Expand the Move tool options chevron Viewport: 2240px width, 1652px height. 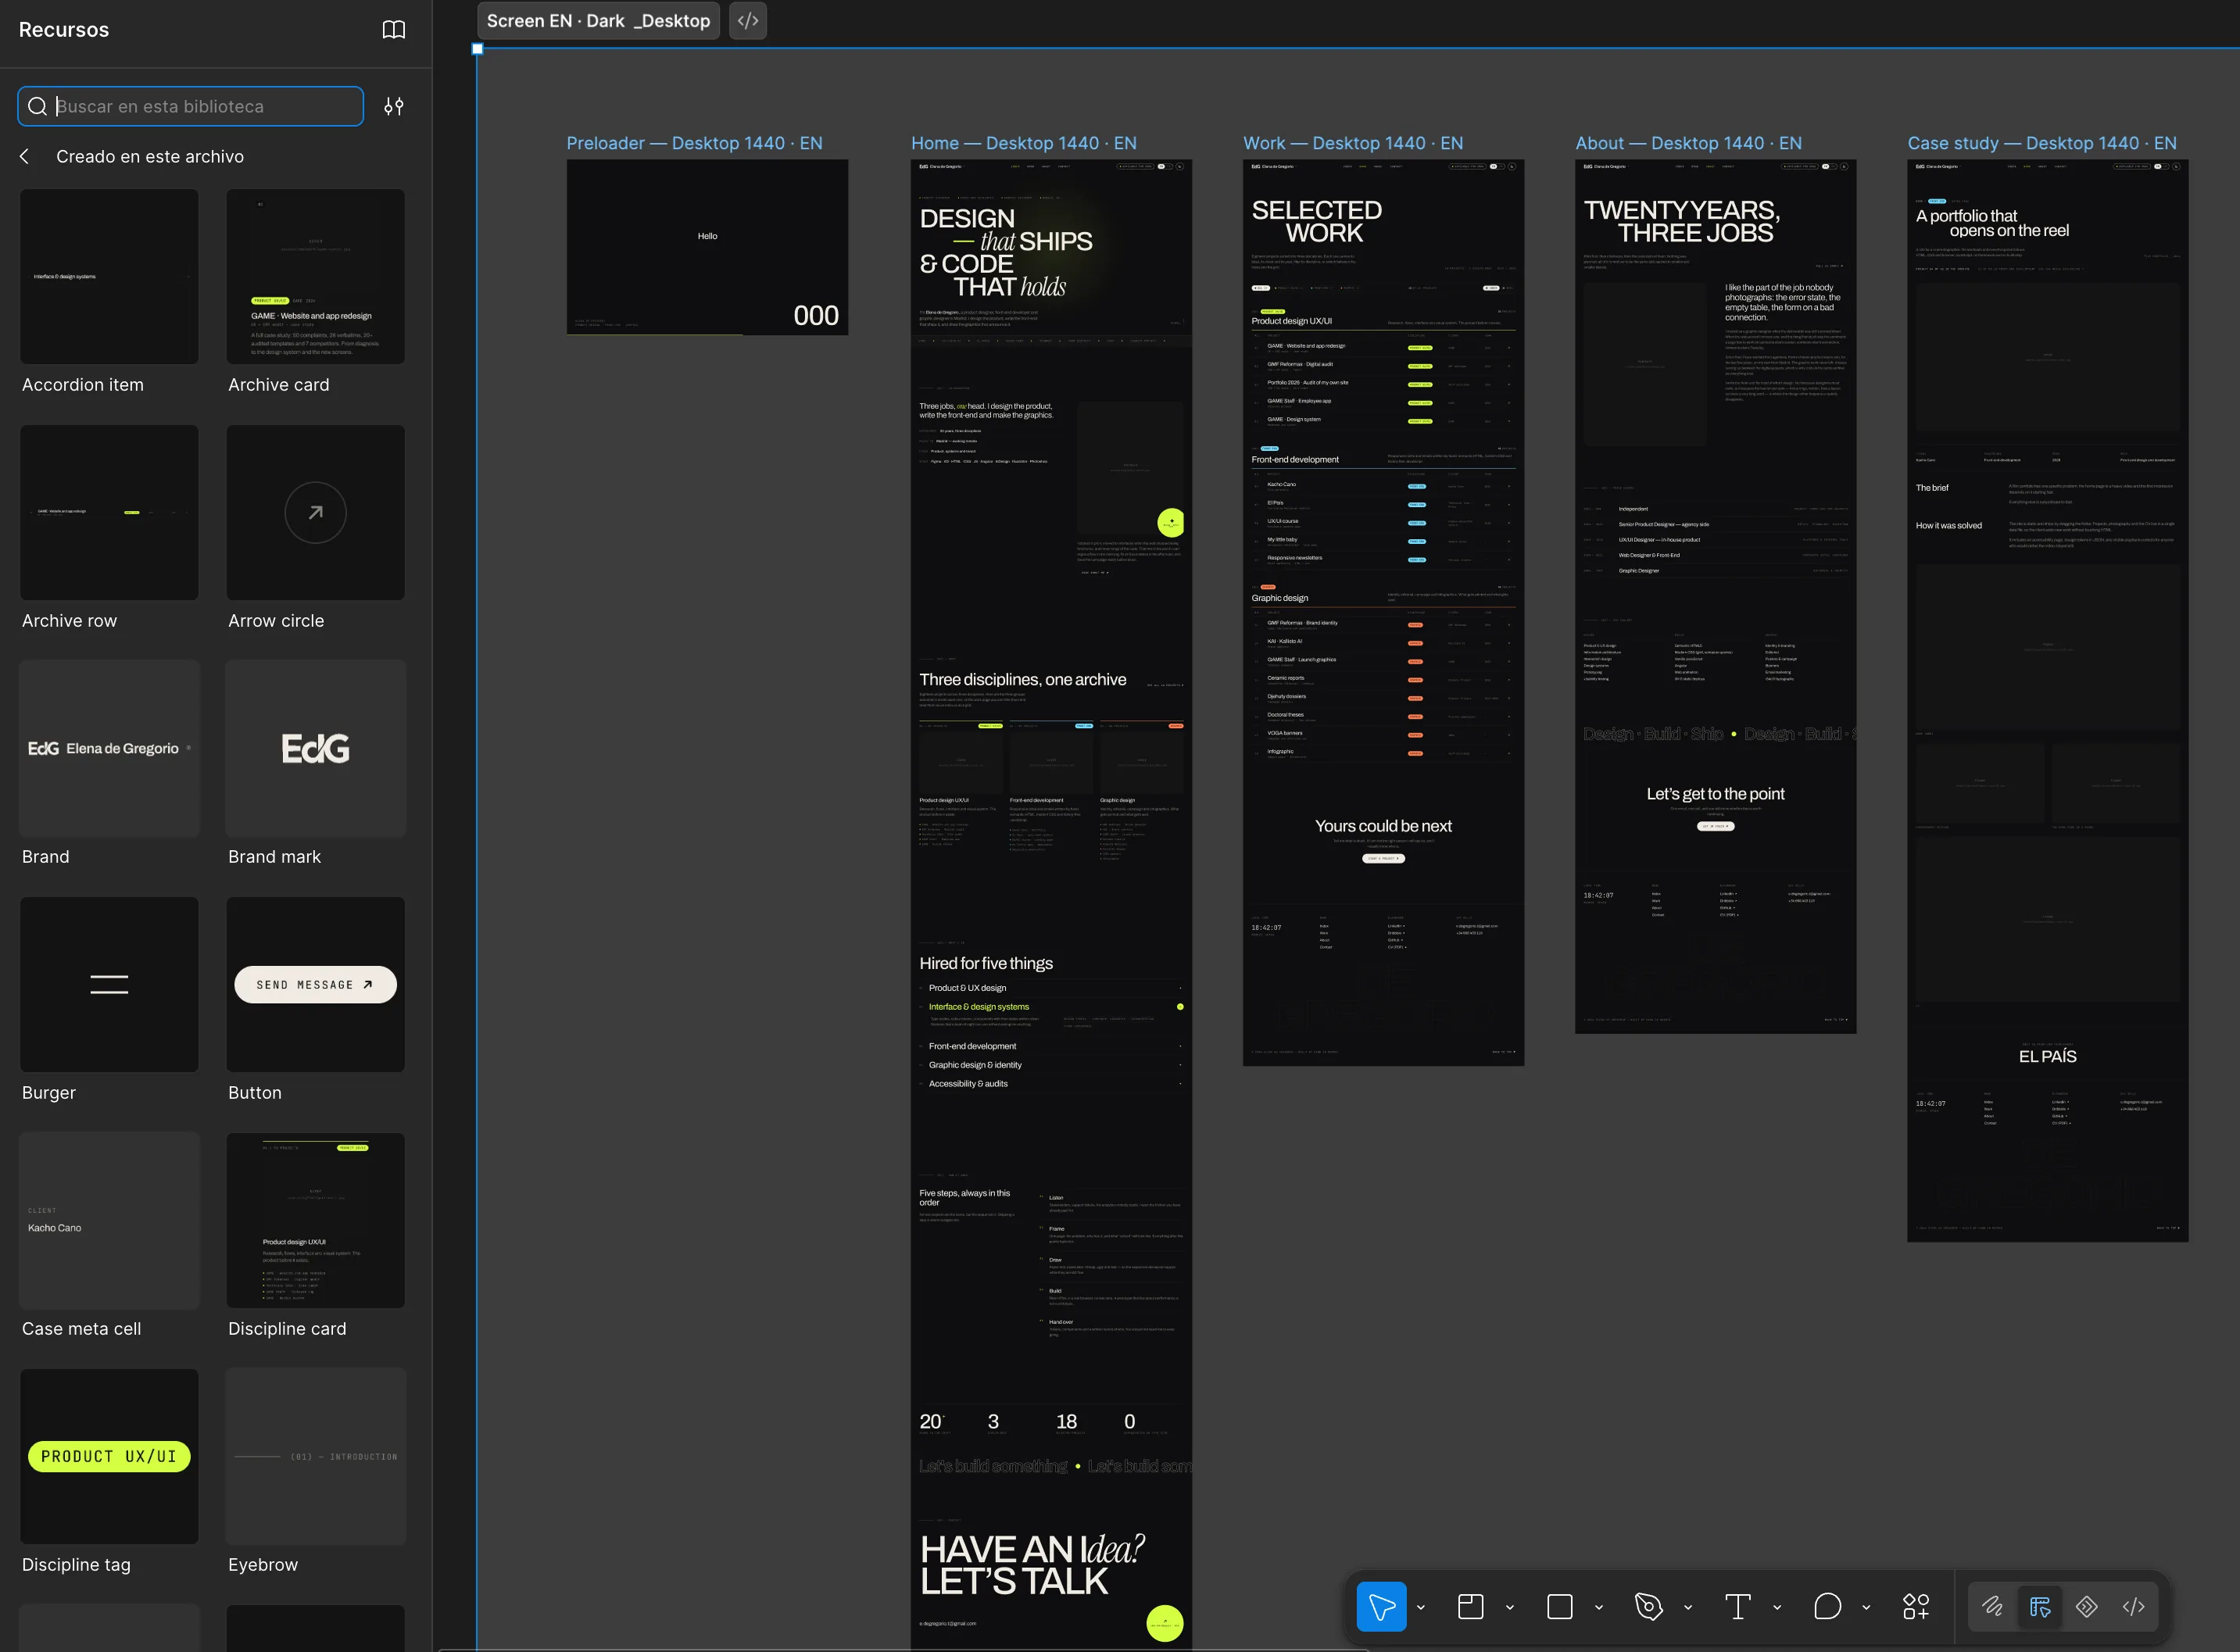1421,1607
